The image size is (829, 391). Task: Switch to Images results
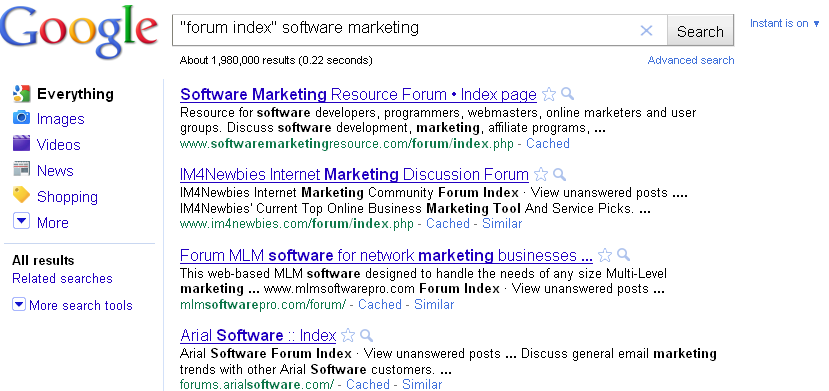click(60, 119)
